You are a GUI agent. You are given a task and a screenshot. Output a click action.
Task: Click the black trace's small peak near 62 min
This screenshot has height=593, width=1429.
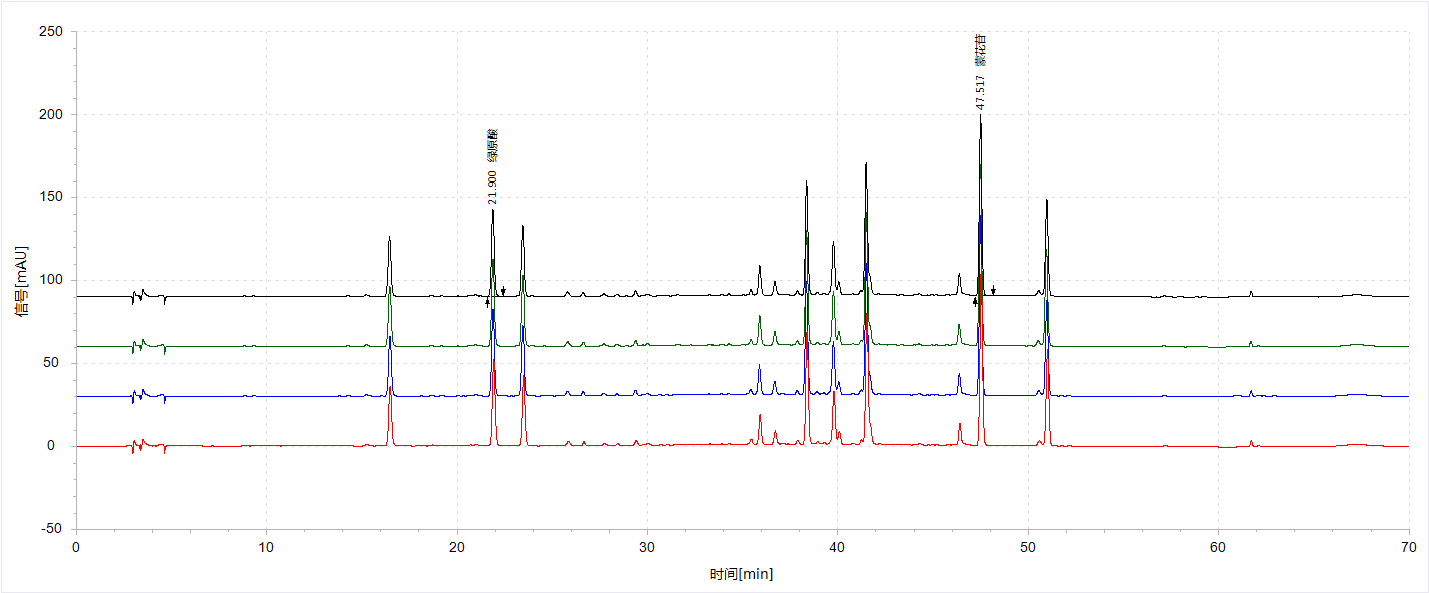[1251, 292]
